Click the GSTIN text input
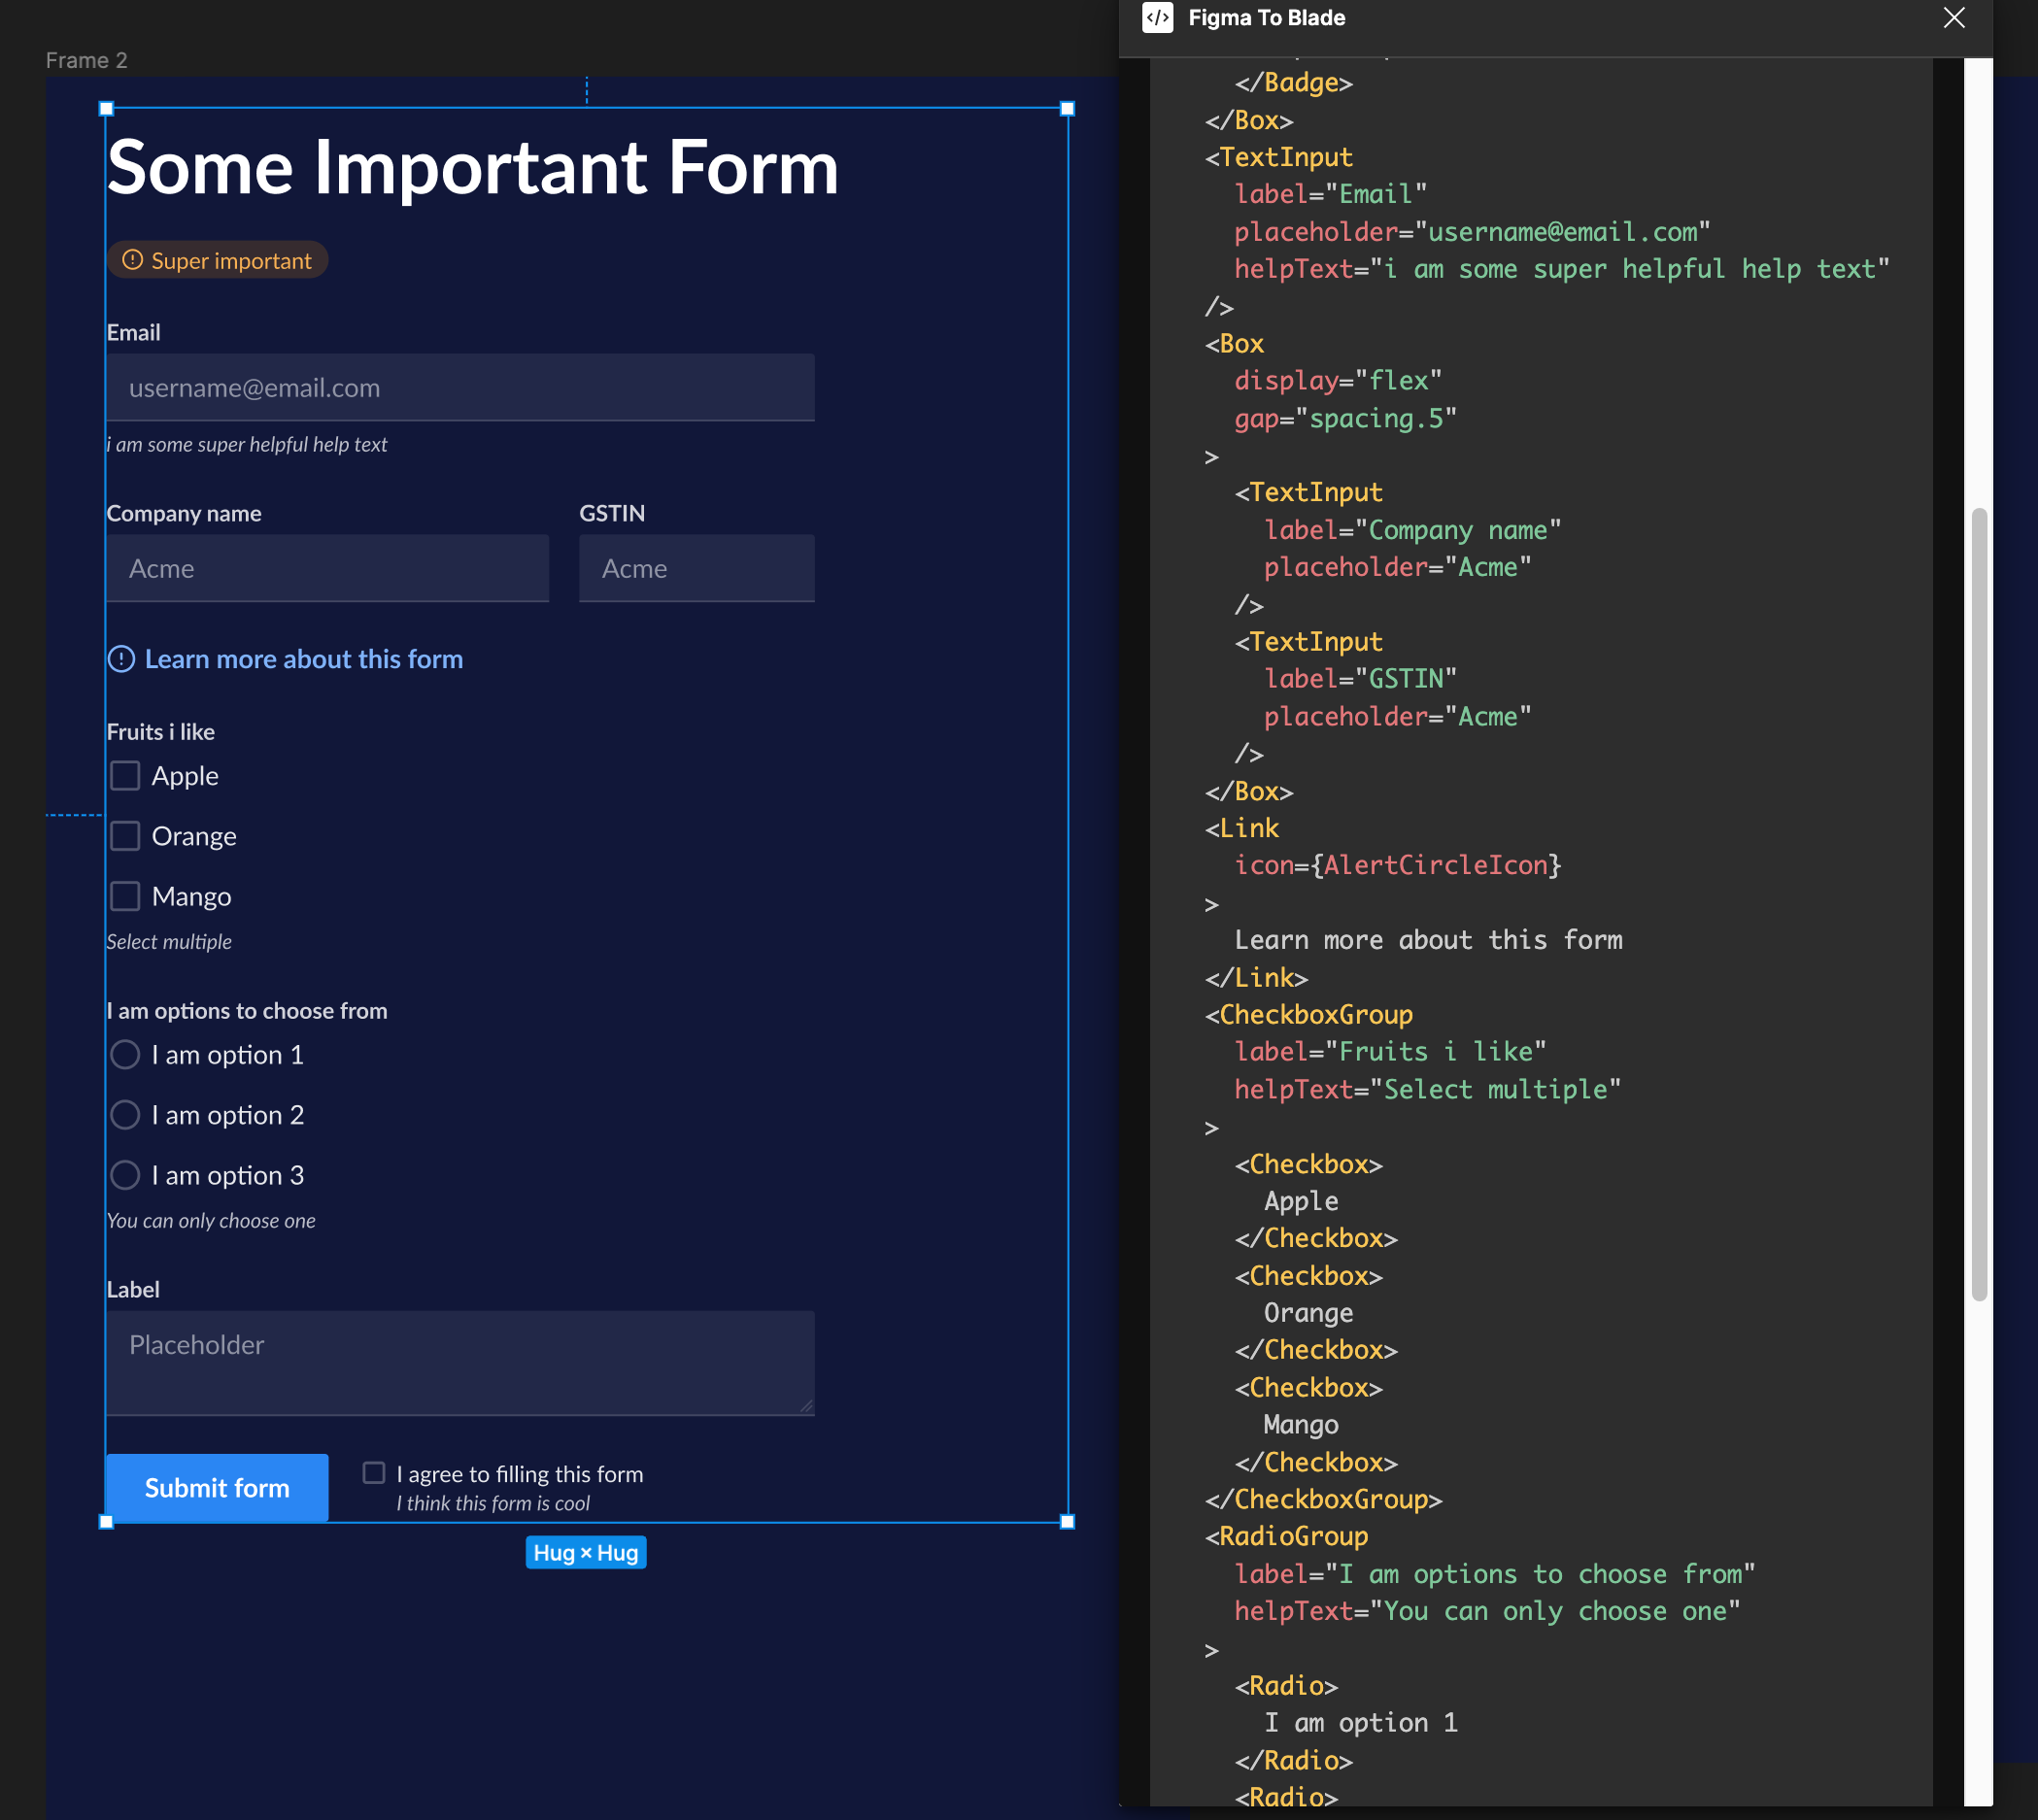 [x=696, y=568]
